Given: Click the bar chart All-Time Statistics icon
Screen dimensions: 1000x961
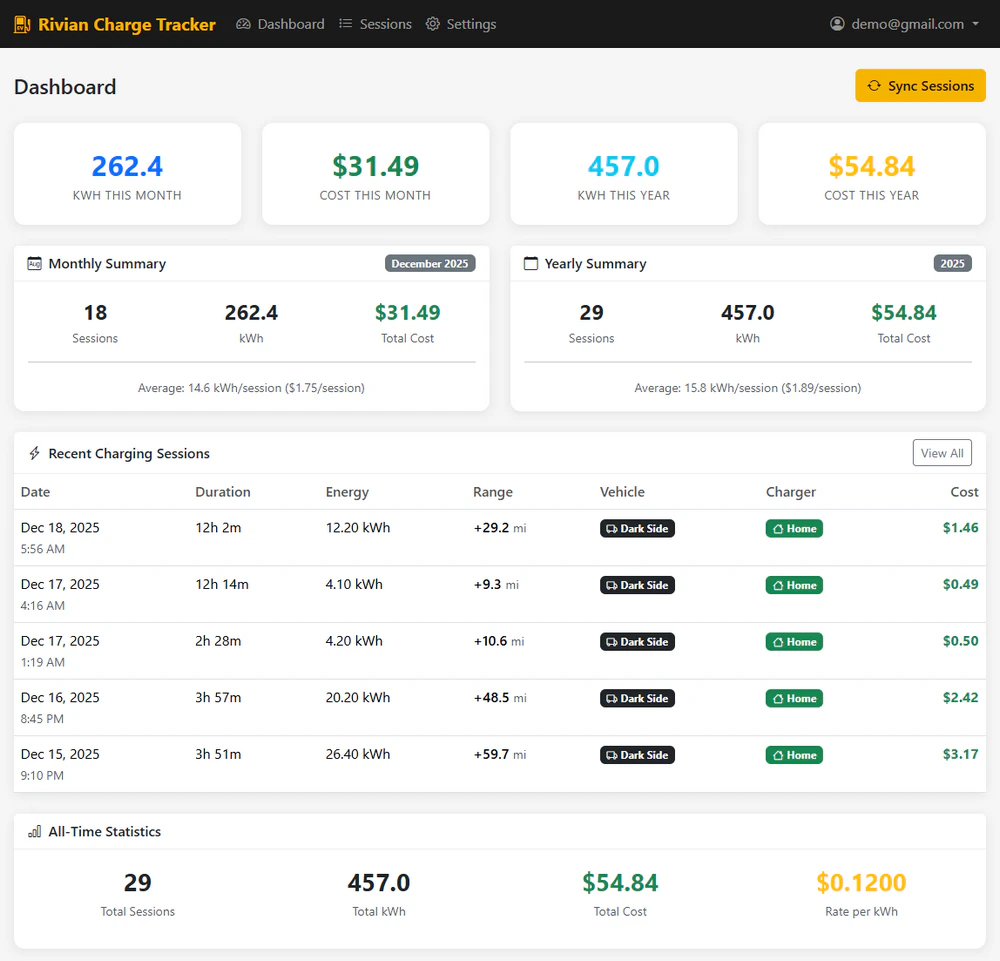Looking at the screenshot, I should tap(34, 832).
